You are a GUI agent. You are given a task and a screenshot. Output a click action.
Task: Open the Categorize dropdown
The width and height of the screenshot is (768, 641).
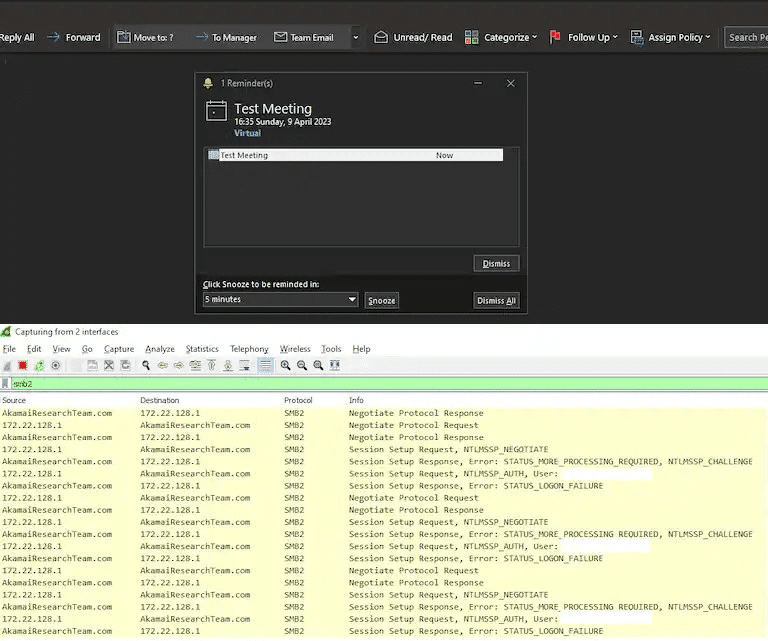(501, 37)
